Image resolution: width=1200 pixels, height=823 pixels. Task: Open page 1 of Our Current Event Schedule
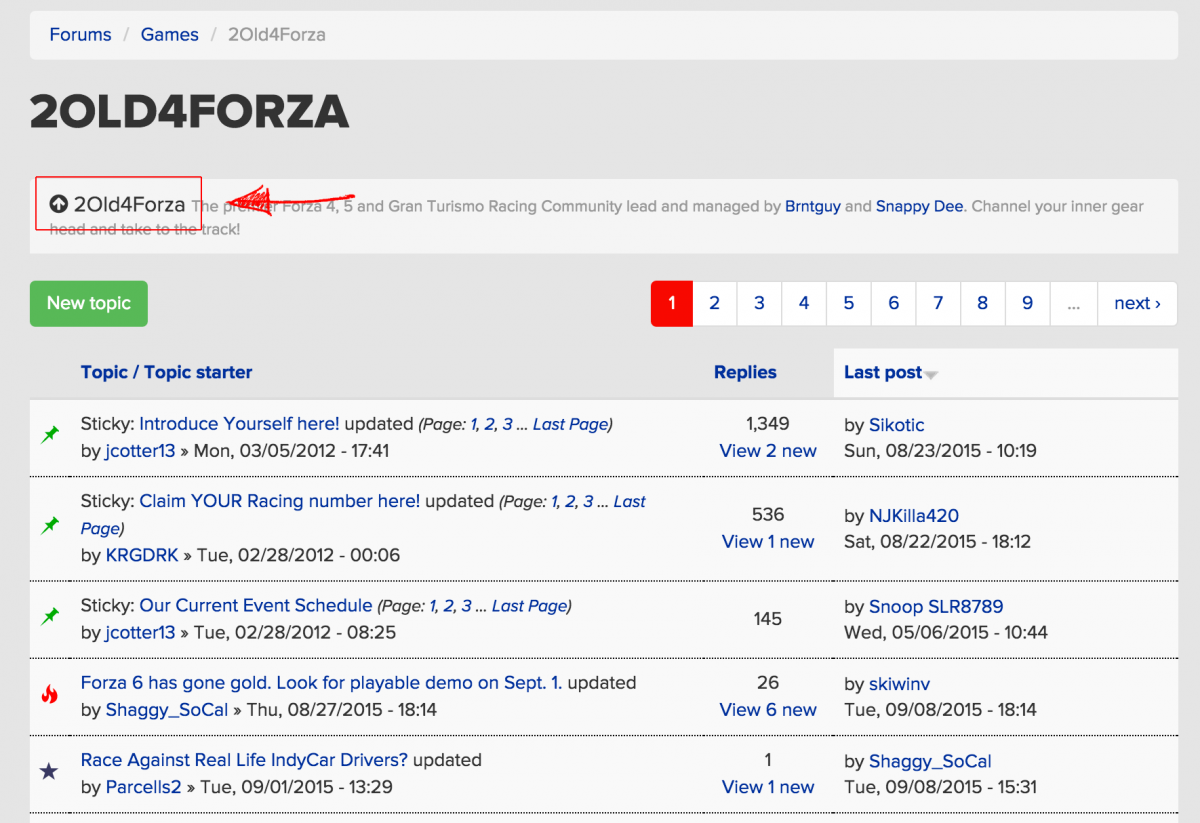pyautogui.click(x=433, y=605)
